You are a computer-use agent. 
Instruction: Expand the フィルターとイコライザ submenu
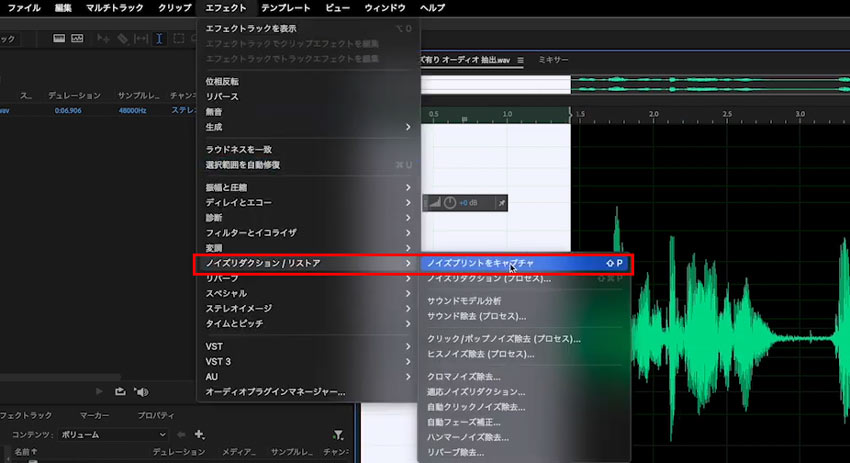point(308,233)
